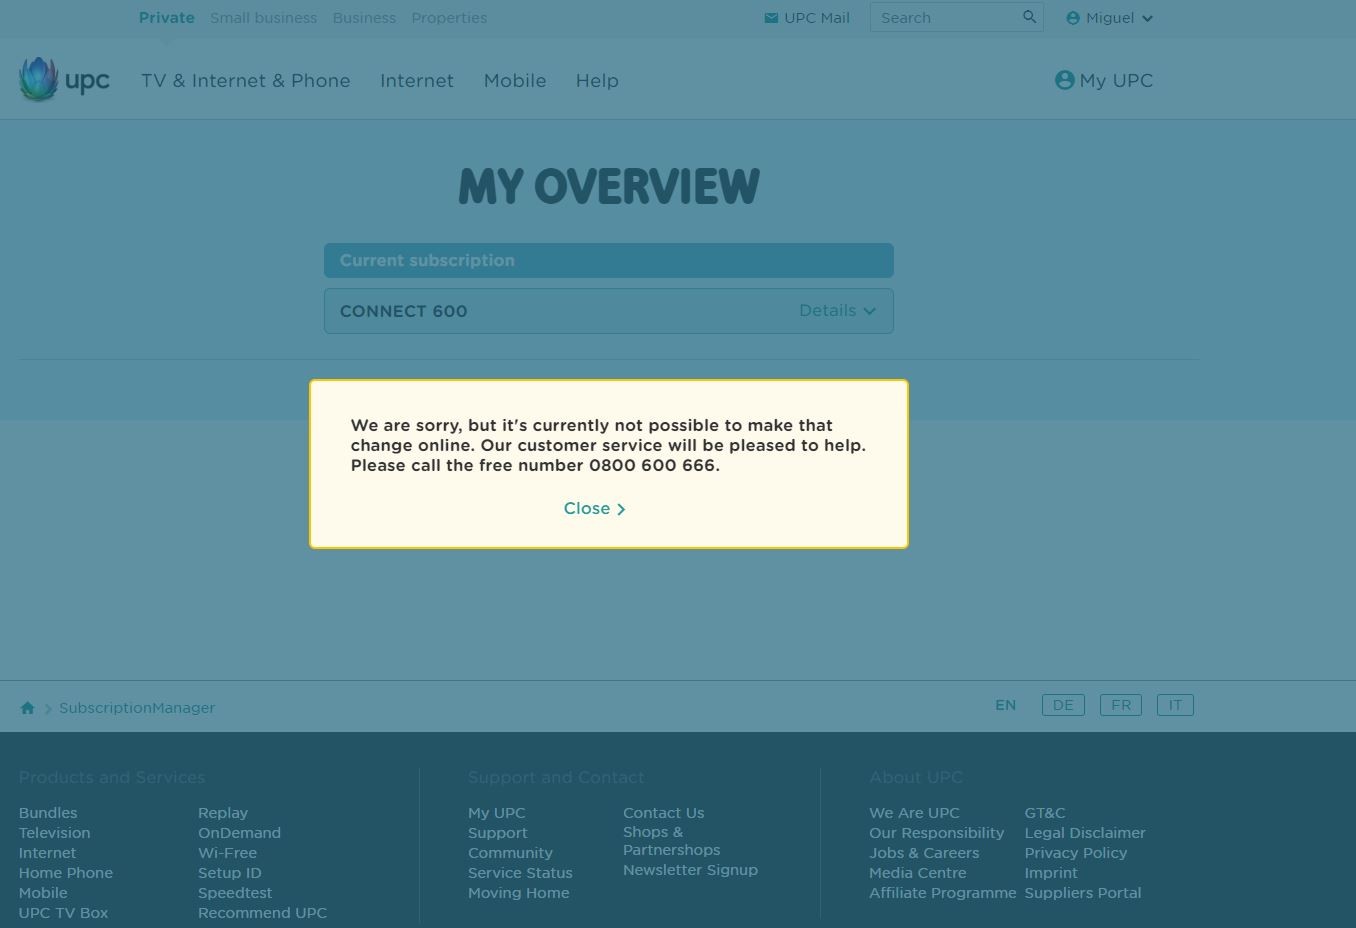Expand CONNECT 600 Details
1356x928 pixels.
837,311
